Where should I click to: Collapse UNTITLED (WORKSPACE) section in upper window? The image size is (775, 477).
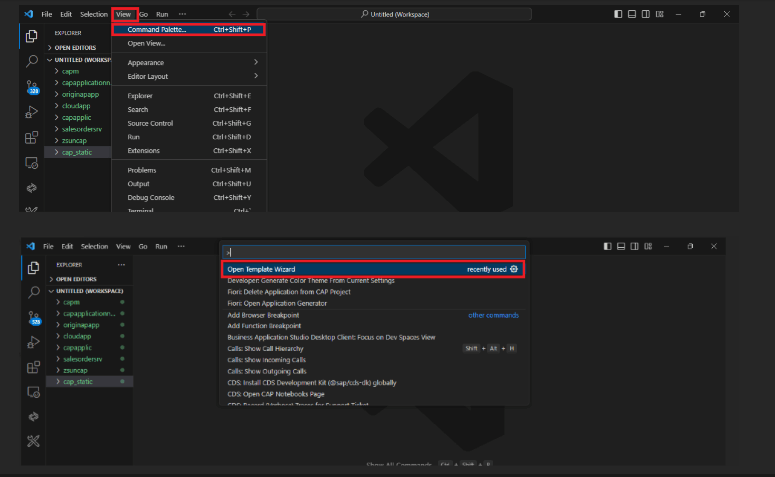point(78,60)
